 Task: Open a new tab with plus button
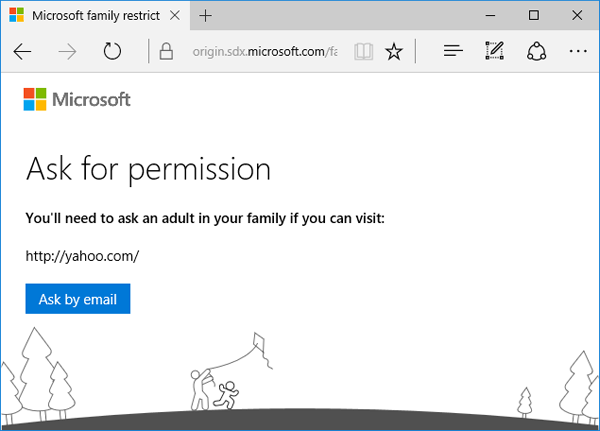206,16
